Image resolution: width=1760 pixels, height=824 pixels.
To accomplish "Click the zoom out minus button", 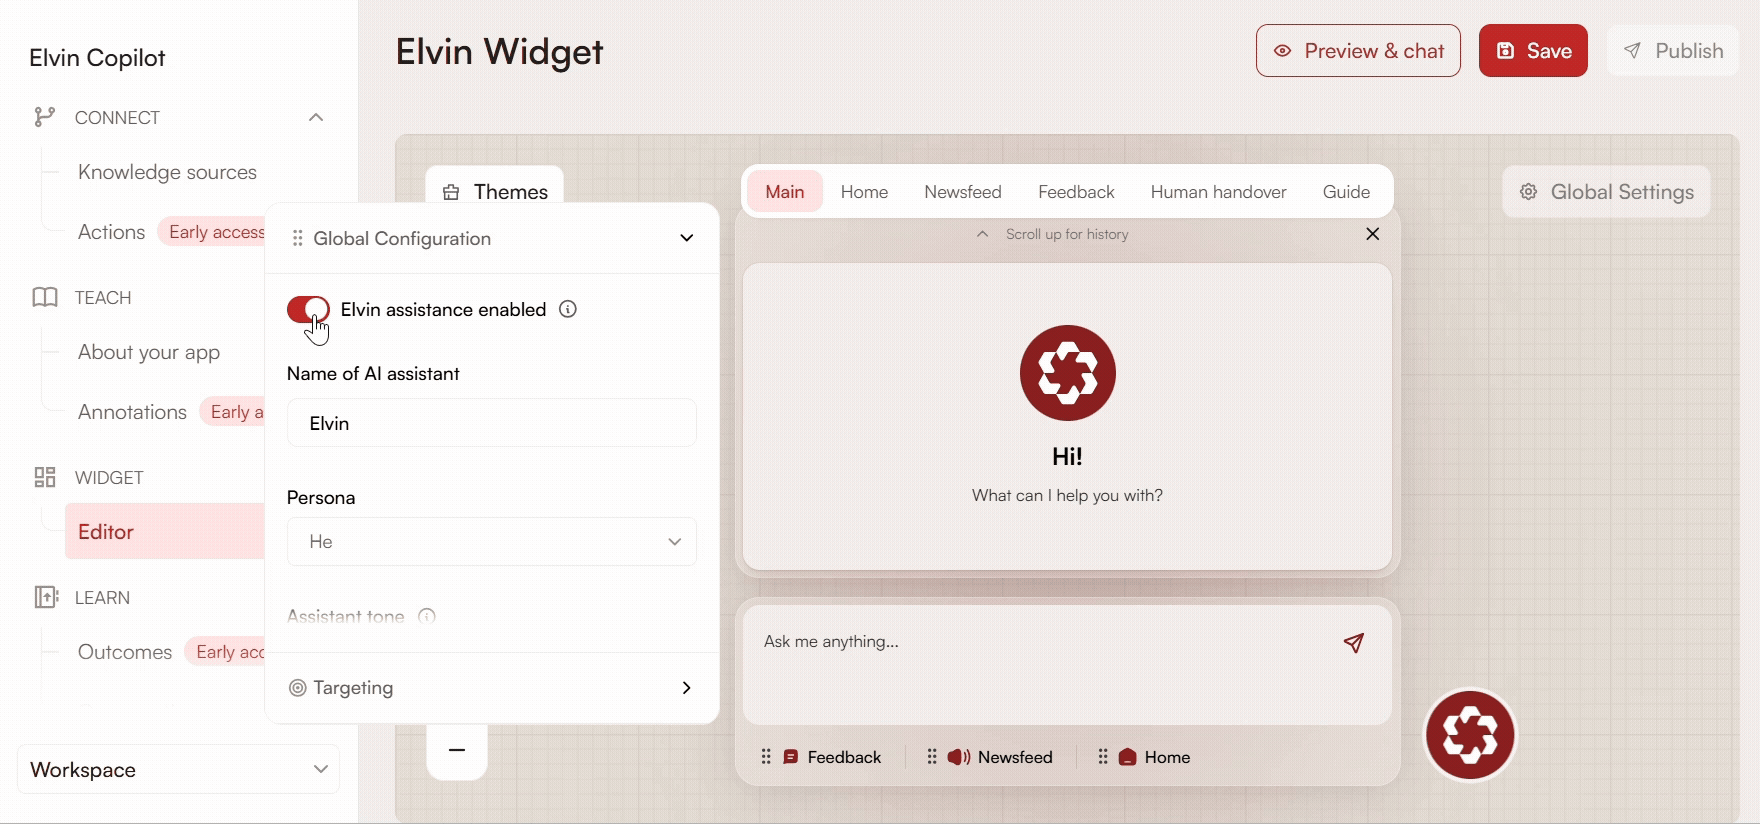I will [x=457, y=750].
